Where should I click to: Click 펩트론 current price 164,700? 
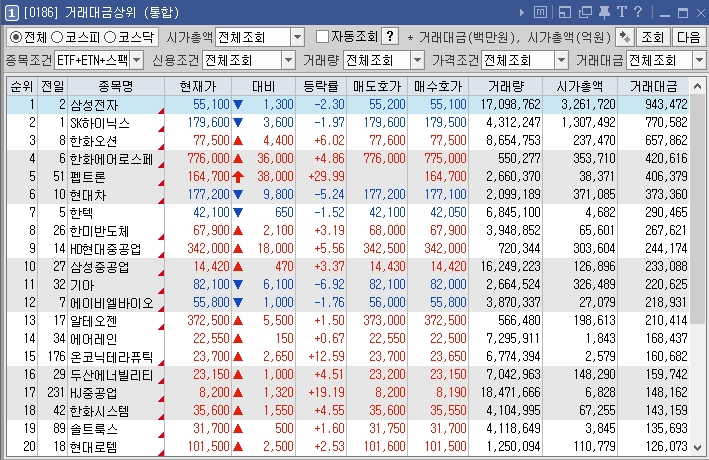(x=208, y=176)
